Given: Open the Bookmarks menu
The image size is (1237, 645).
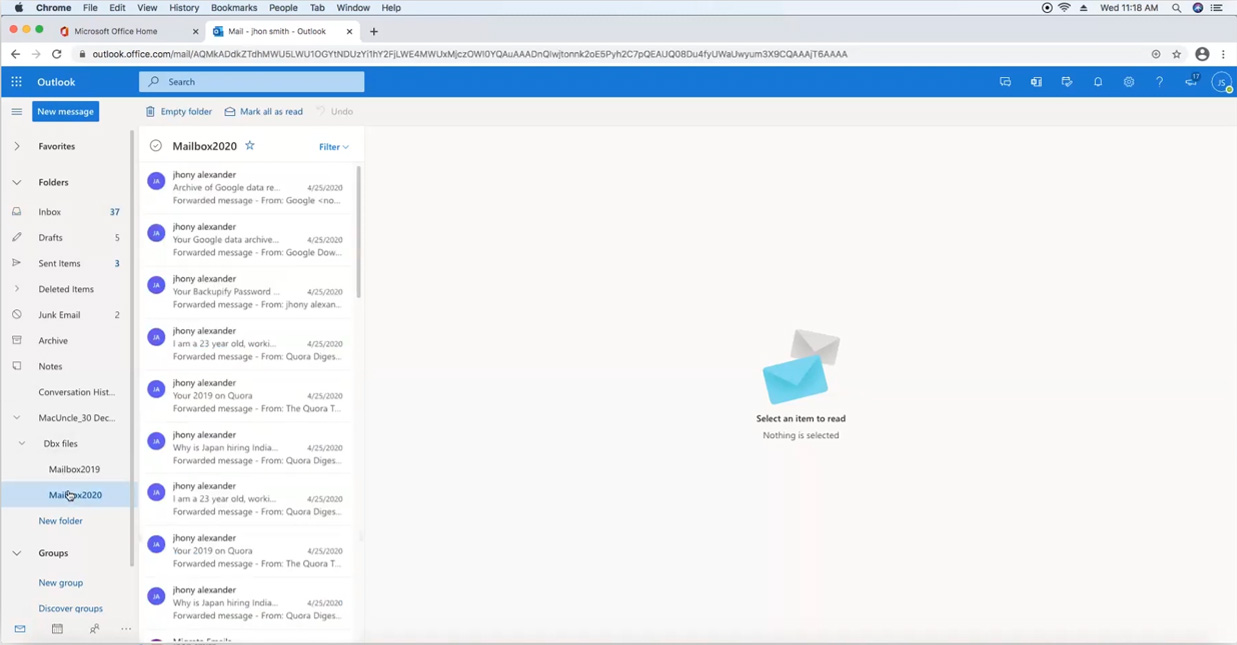Looking at the screenshot, I should click(233, 7).
